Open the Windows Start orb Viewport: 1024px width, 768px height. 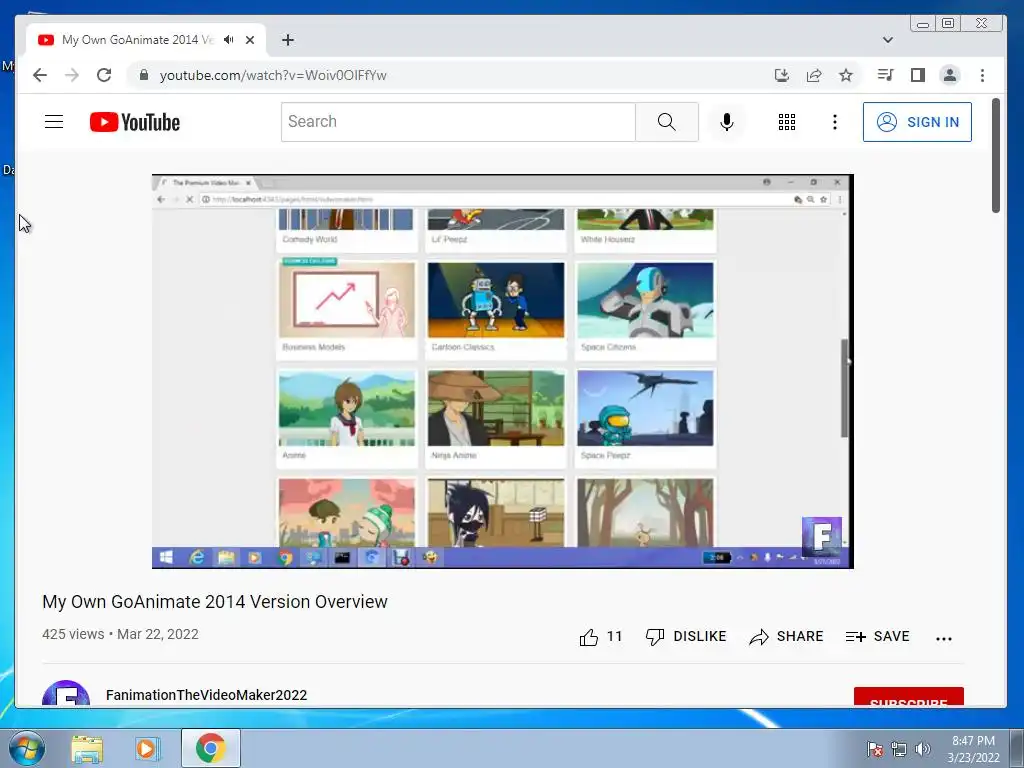(27, 748)
